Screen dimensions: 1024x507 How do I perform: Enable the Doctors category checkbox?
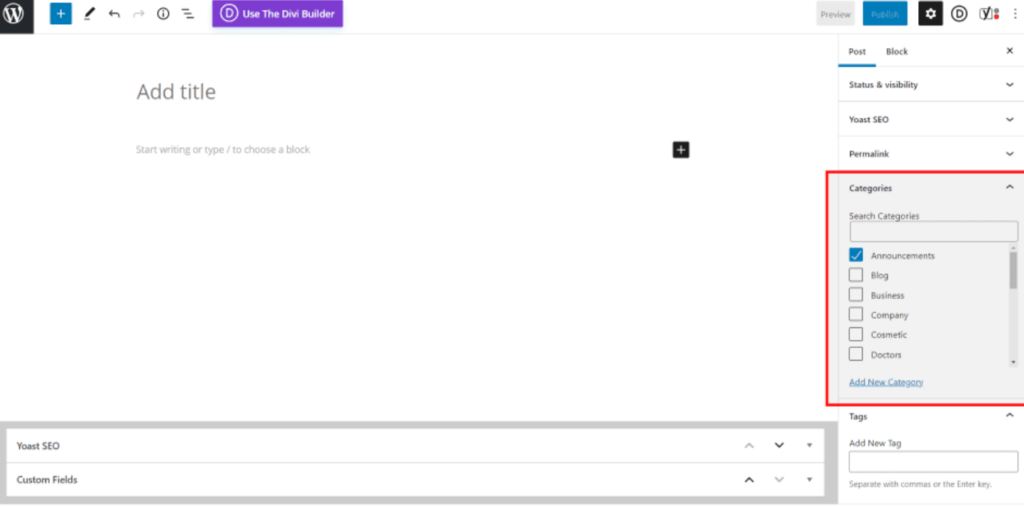856,354
